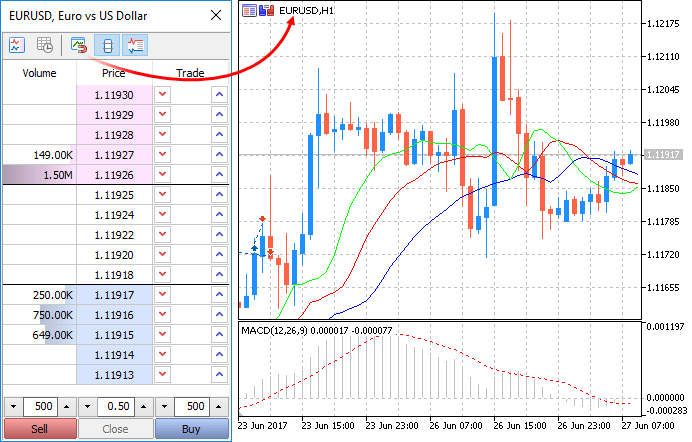Click the show symbol chart icon
The width and height of the screenshot is (692, 442).
tap(79, 45)
